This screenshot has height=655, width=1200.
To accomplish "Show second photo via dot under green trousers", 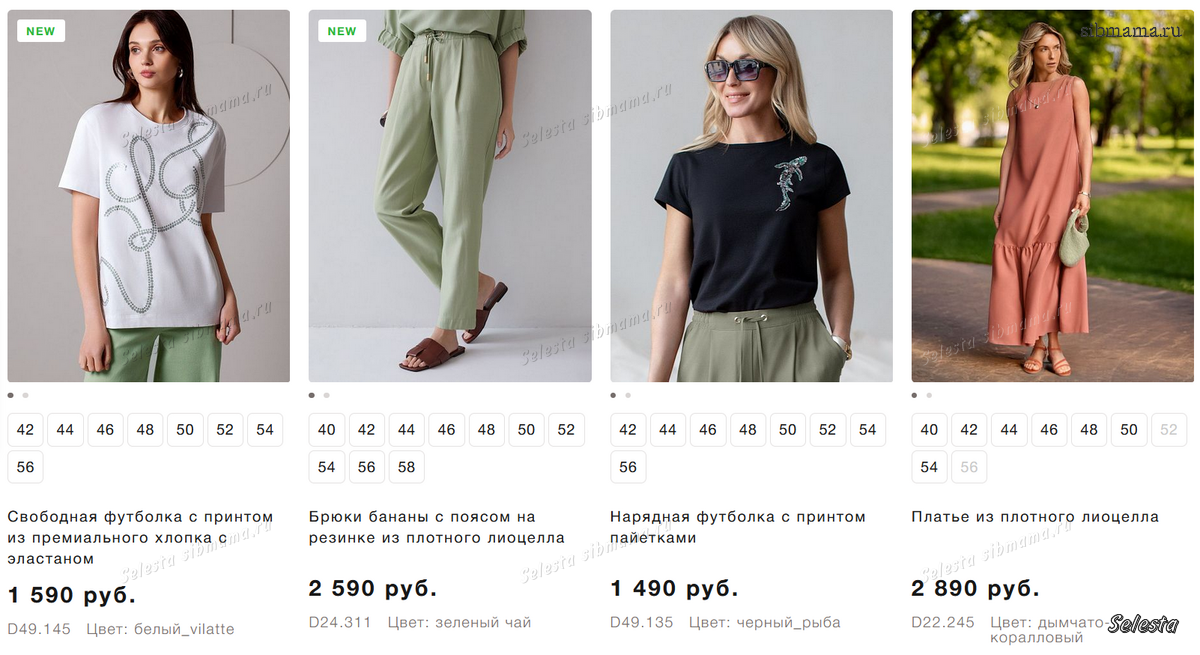I will [x=326, y=395].
